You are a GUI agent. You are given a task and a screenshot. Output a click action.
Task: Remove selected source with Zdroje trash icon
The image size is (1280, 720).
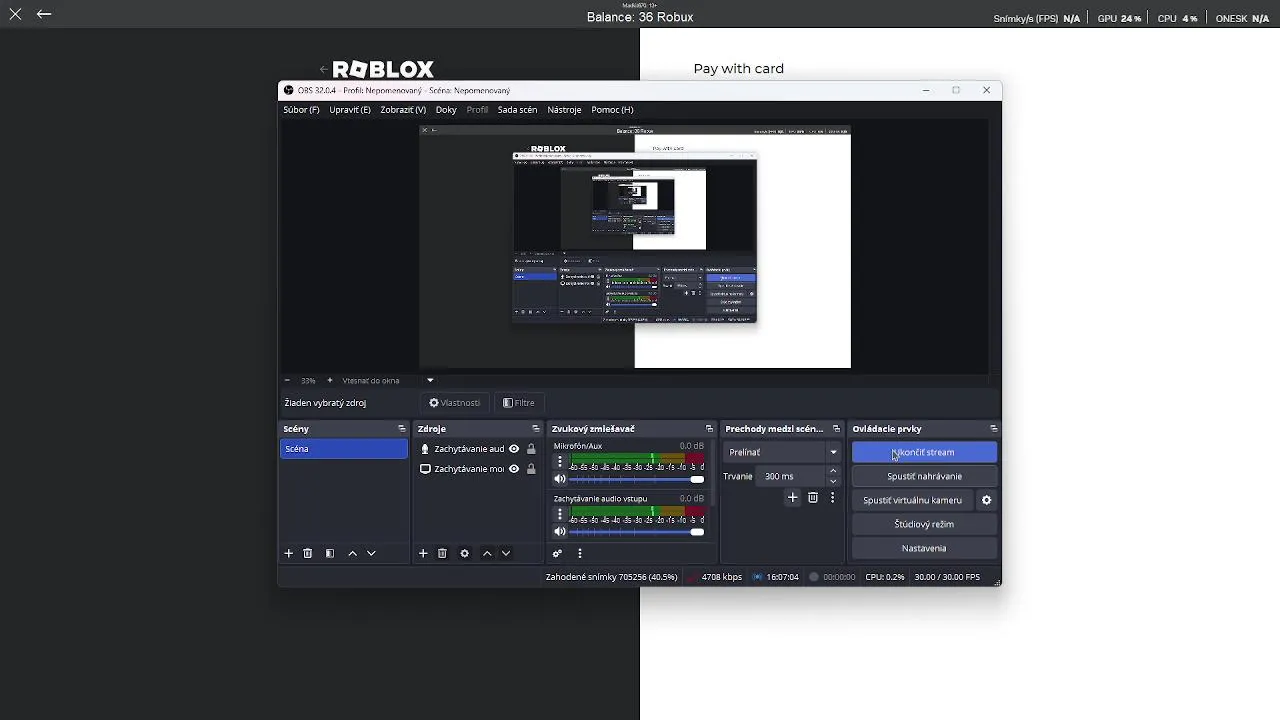[442, 553]
